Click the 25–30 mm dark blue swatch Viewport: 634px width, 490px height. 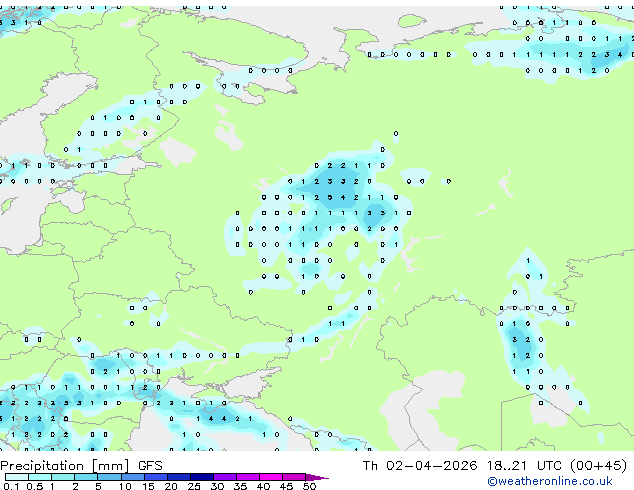(202, 477)
